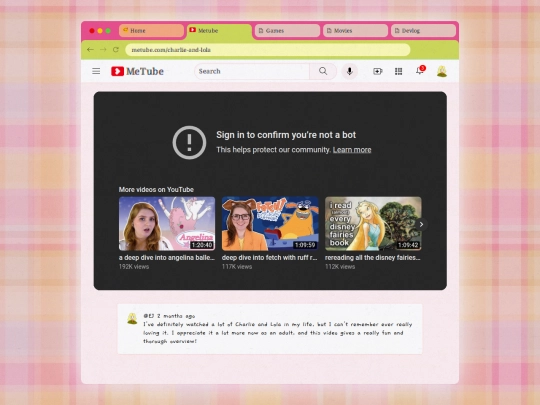Click the 'Sign in to confirm you're not a bot' heading

click(286, 135)
